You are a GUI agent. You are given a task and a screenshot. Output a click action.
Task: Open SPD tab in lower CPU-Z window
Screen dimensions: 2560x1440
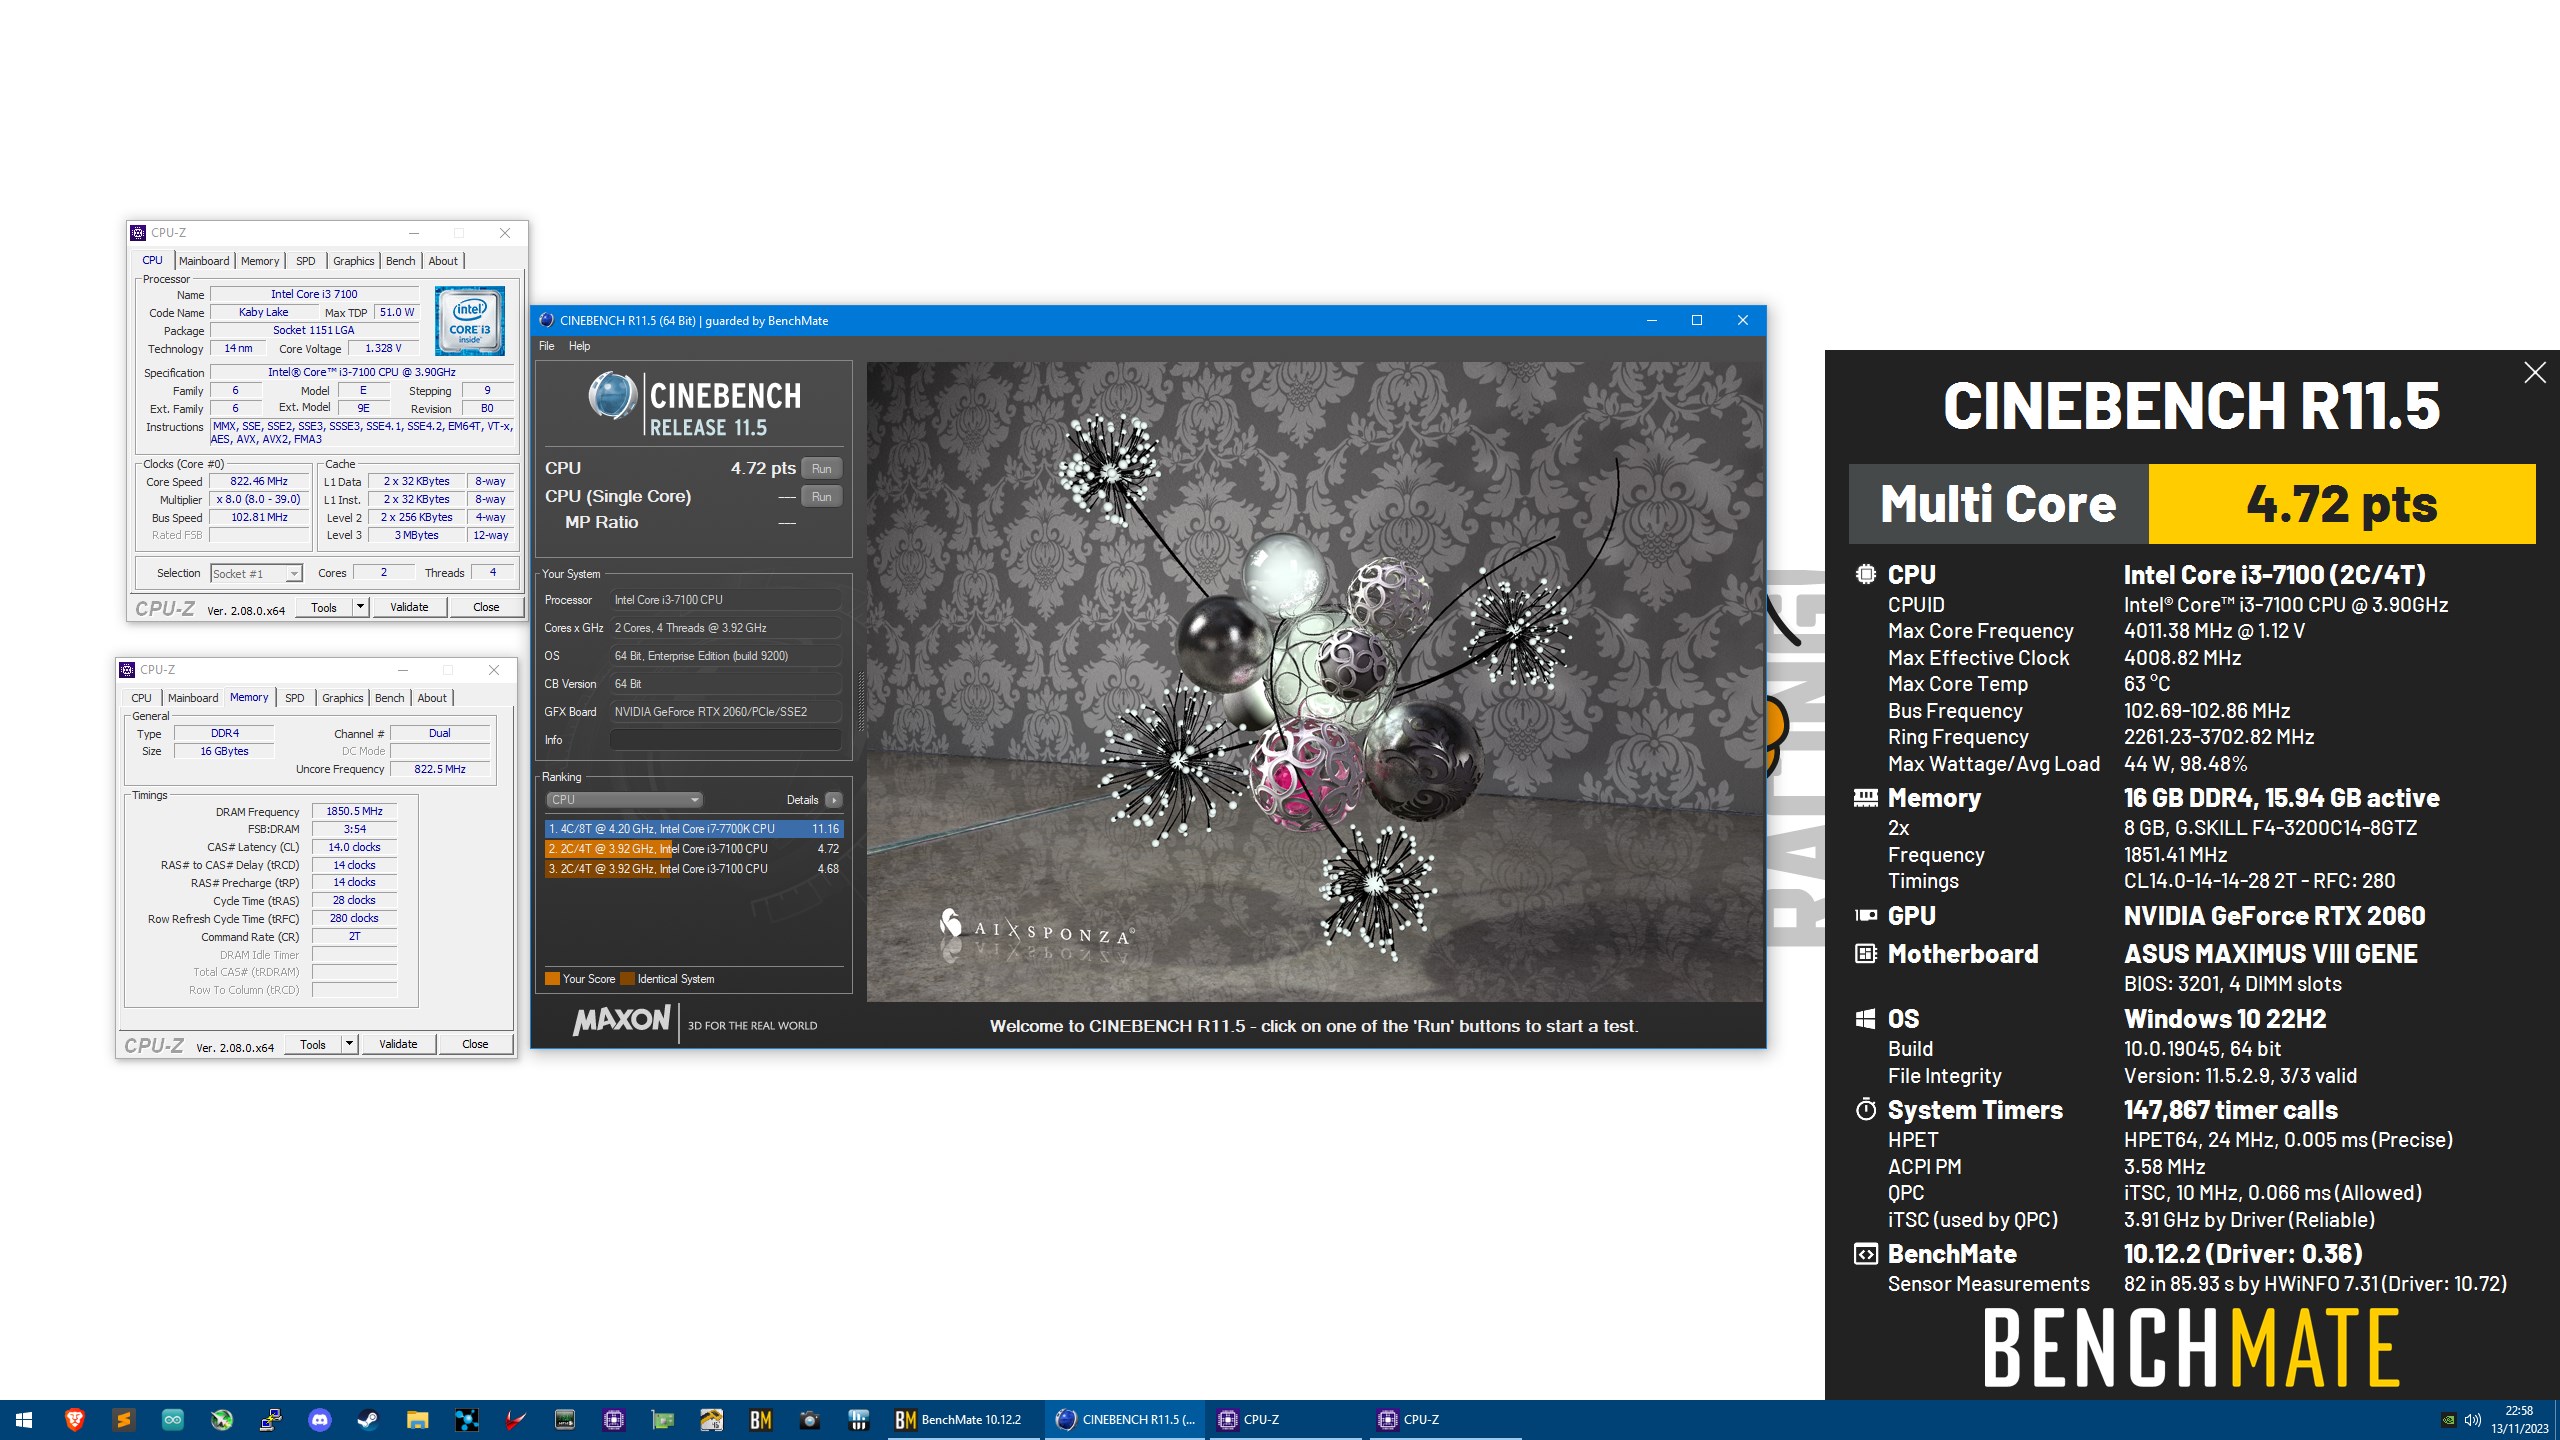(x=295, y=698)
